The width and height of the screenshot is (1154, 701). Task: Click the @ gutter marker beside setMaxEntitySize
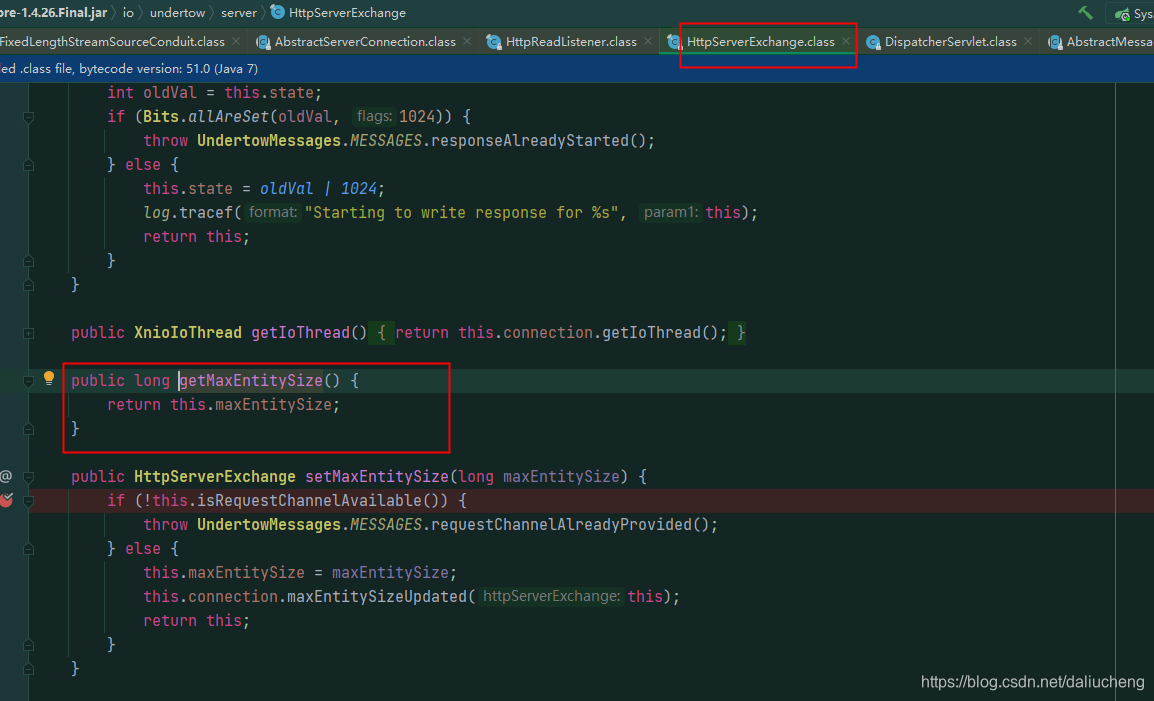tap(6, 476)
